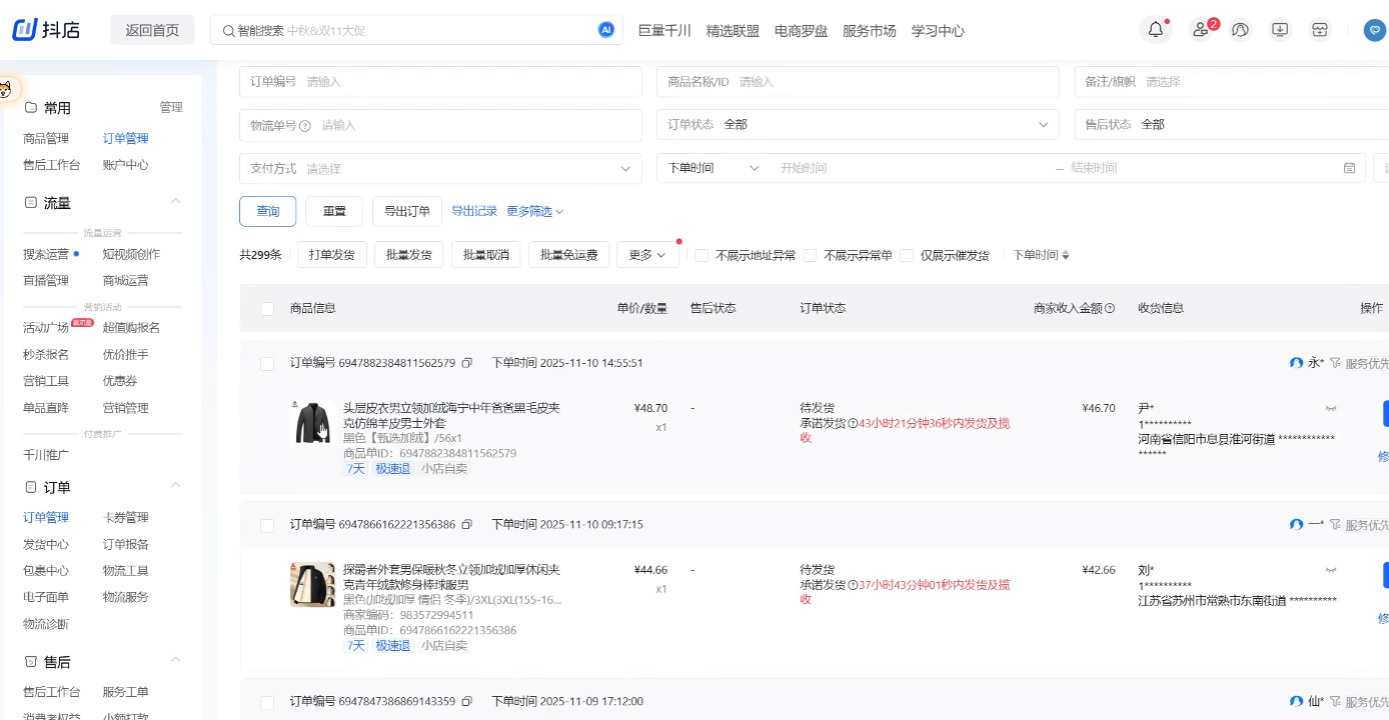
Task: Open the notification bell icon
Action: click(x=1155, y=30)
